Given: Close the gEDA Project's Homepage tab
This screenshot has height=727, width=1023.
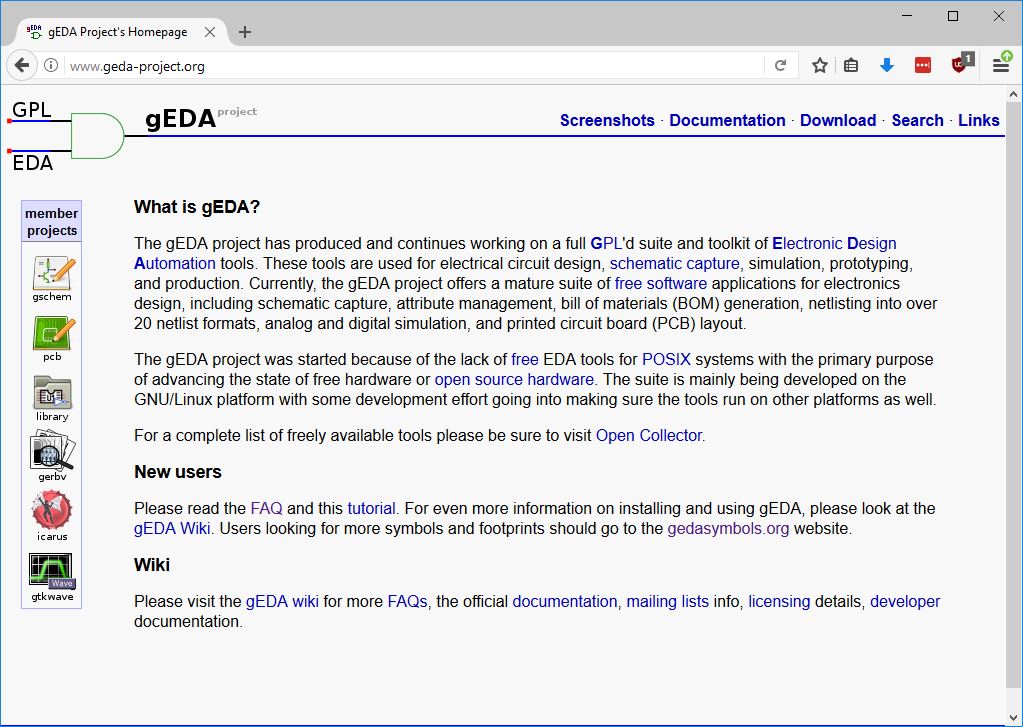Looking at the screenshot, I should click(210, 32).
